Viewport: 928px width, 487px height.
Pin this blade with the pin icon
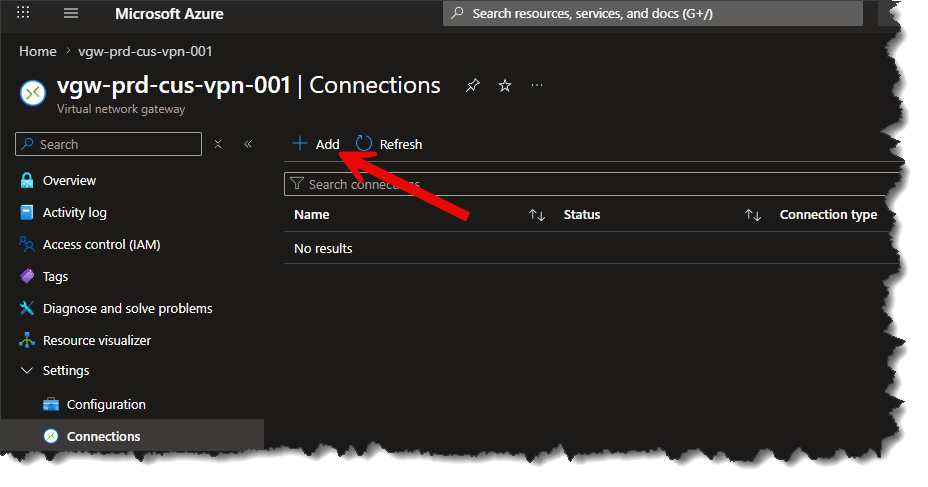pyautogui.click(x=472, y=86)
